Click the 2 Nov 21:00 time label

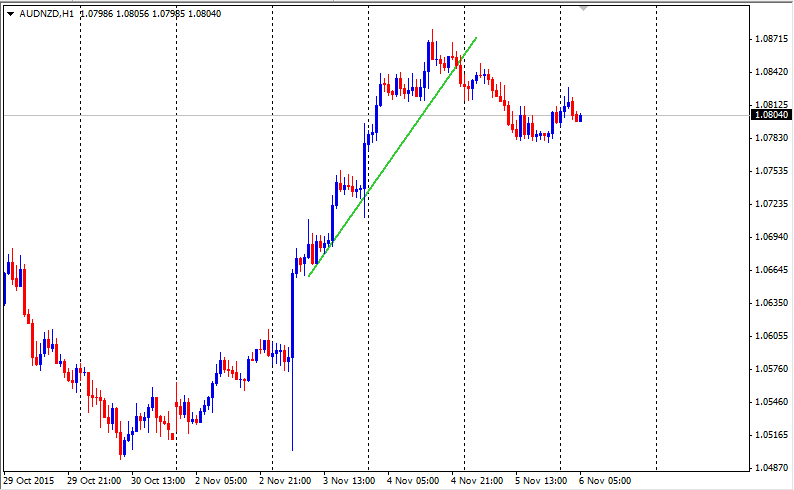285,480
